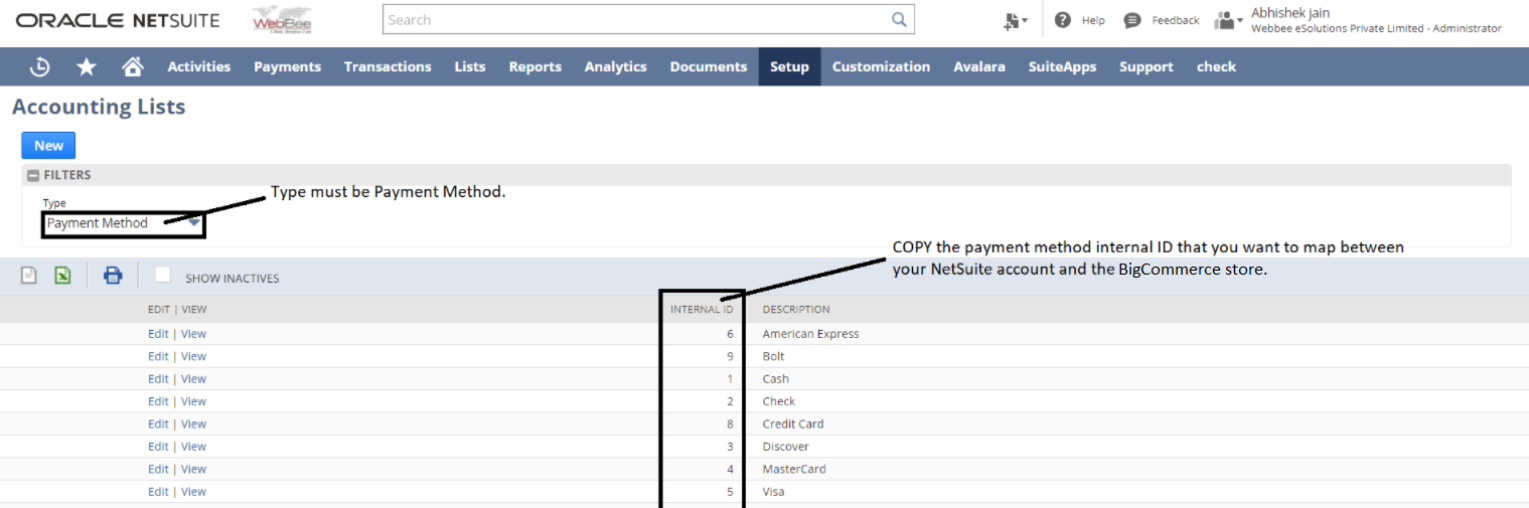Open the user role switcher dropdown
This screenshot has height=508, width=1529.
(1229, 20)
